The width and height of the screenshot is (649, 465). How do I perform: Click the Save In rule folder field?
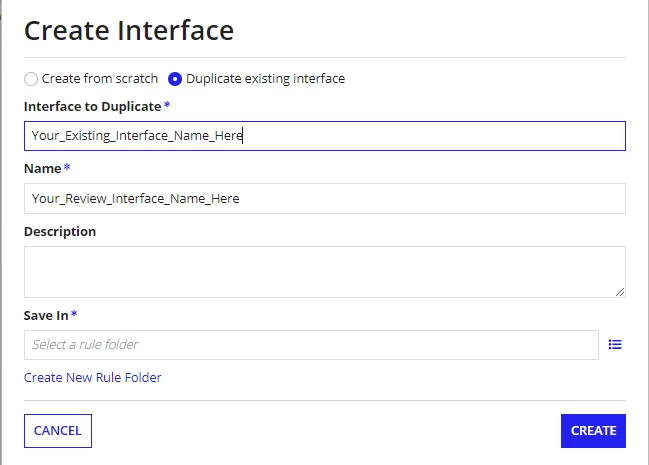(311, 345)
